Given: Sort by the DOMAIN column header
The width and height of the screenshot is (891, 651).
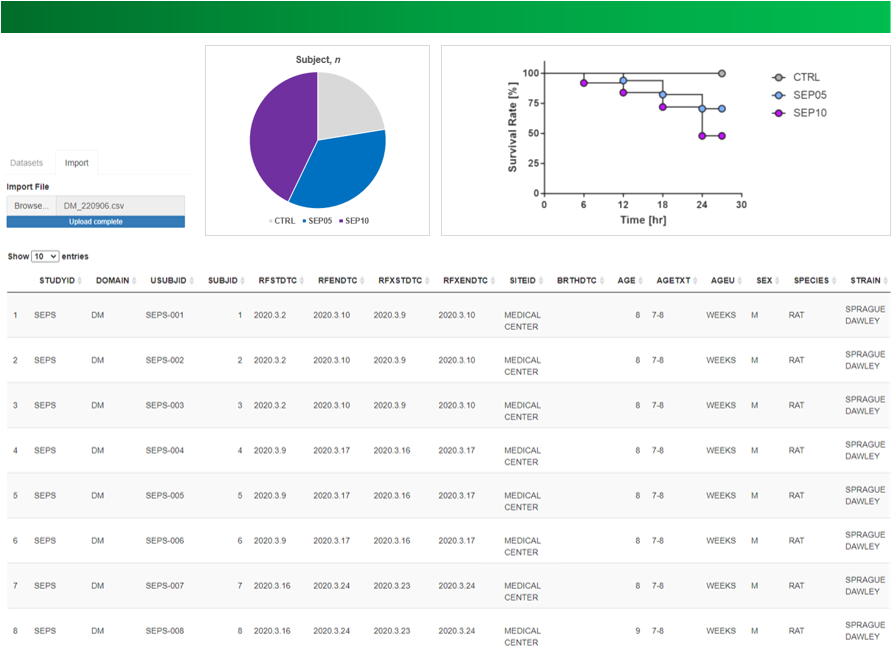Looking at the screenshot, I should [112, 280].
